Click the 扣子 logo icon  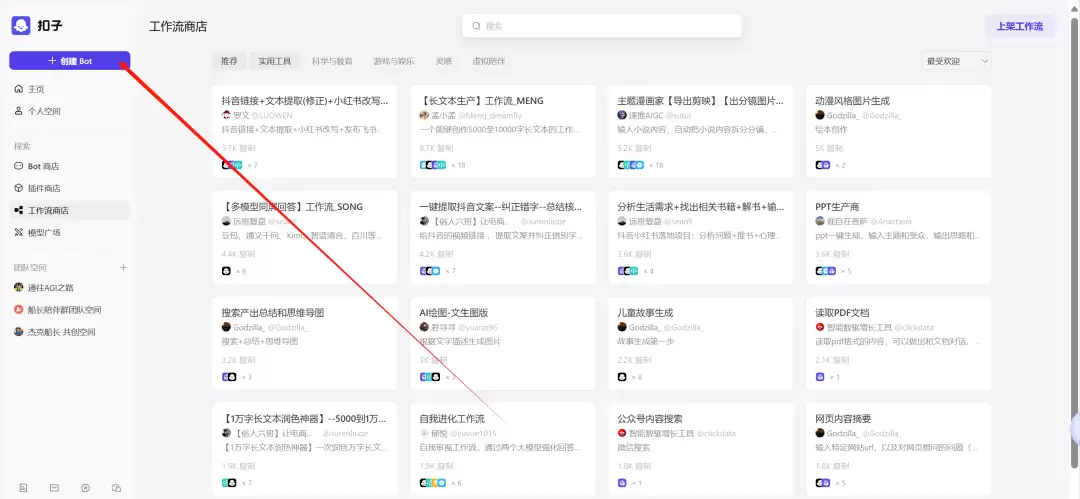coord(21,26)
